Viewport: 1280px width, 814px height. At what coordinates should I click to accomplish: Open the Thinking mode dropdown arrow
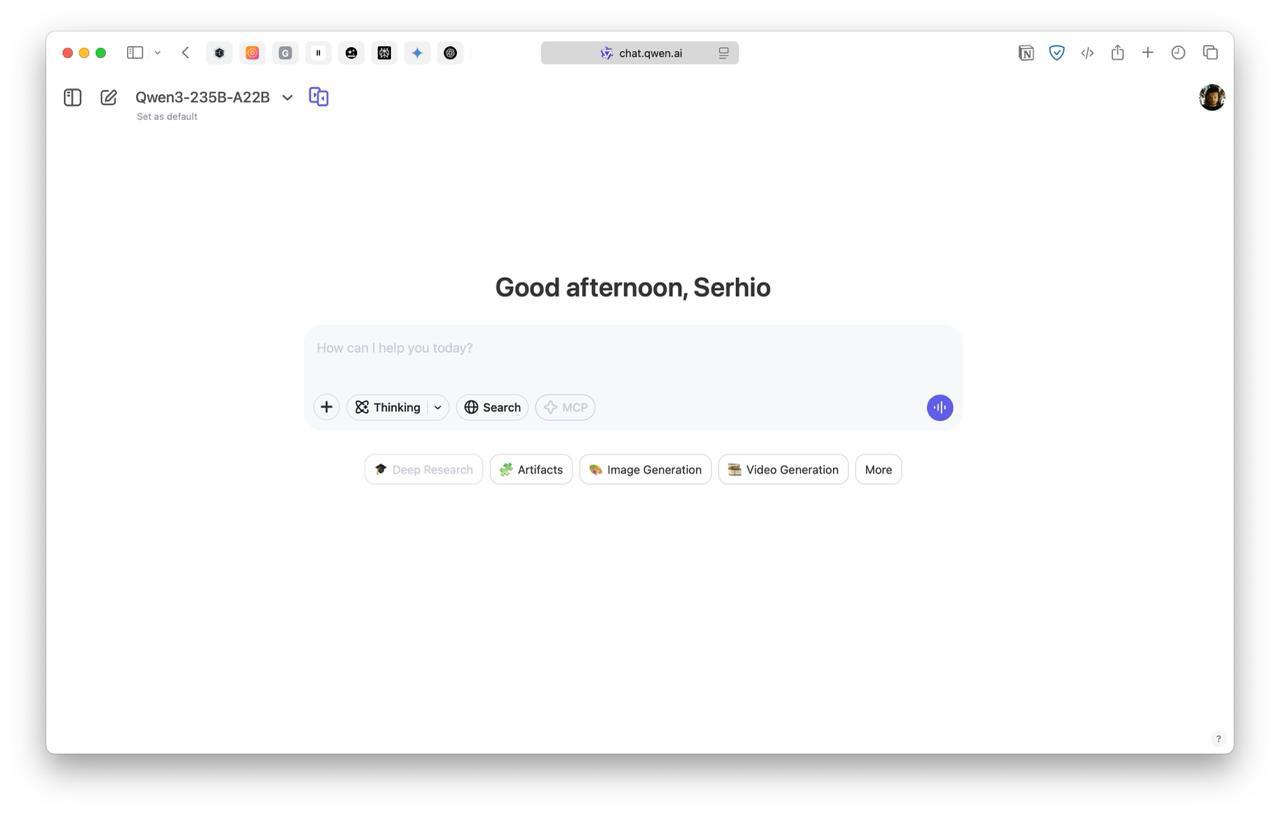[438, 407]
